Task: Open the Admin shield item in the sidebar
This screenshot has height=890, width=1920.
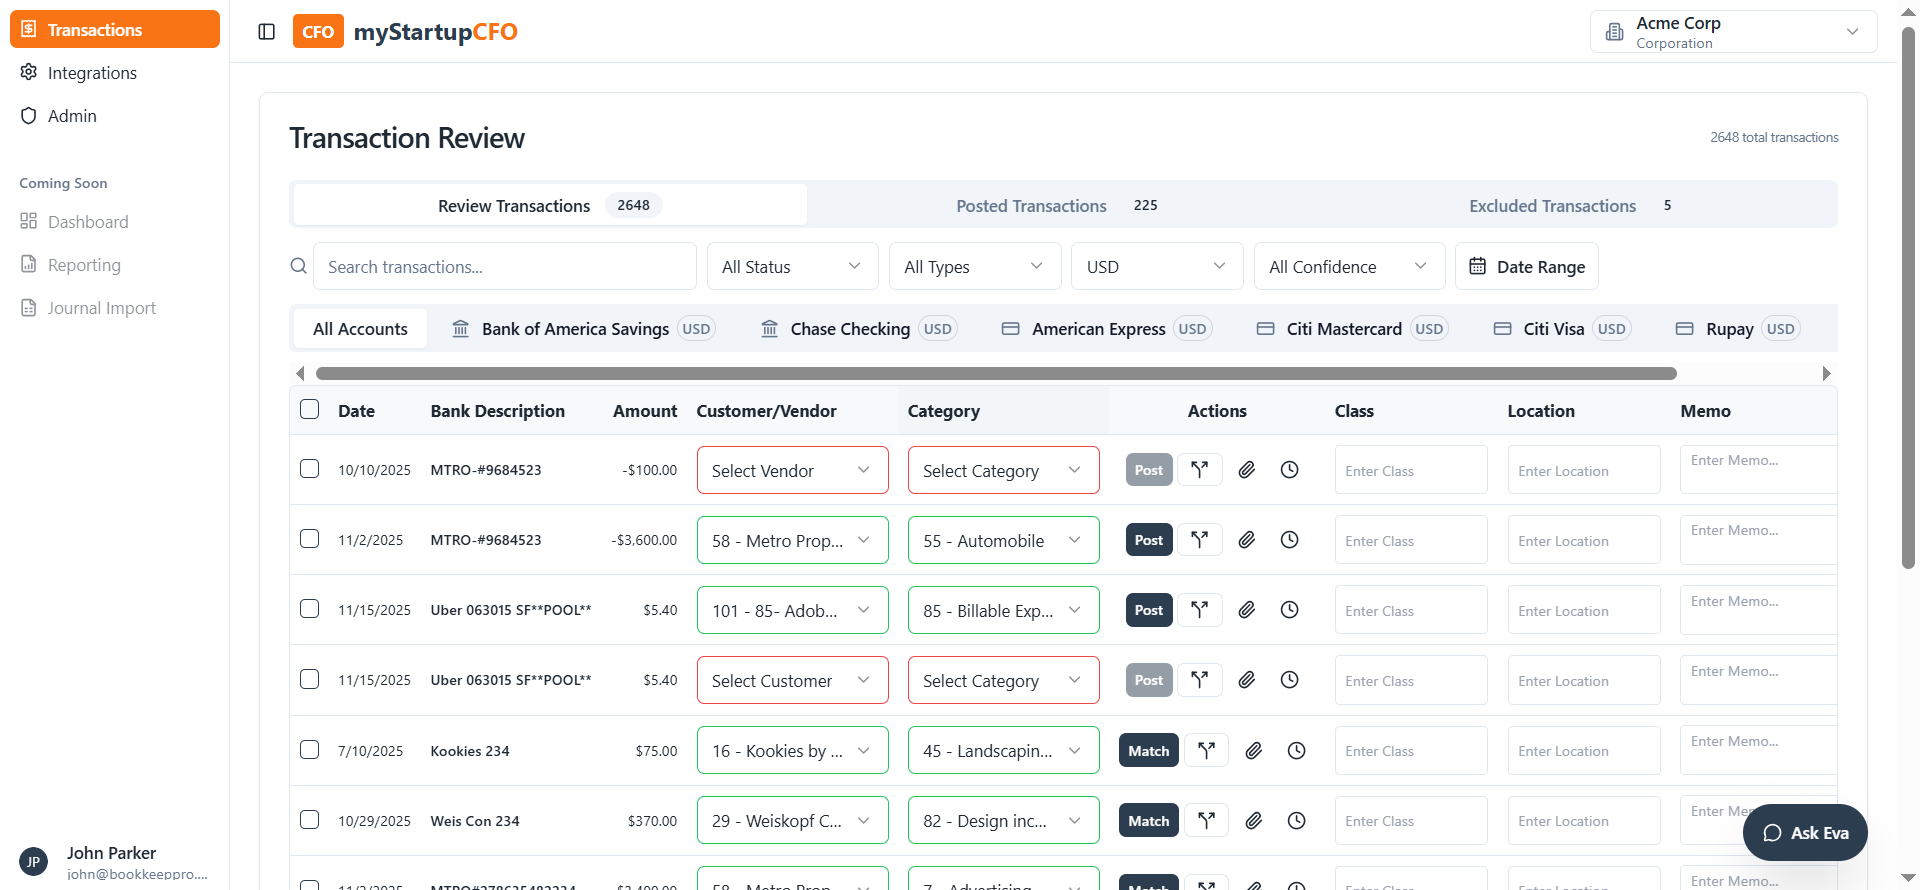Action: (x=72, y=116)
